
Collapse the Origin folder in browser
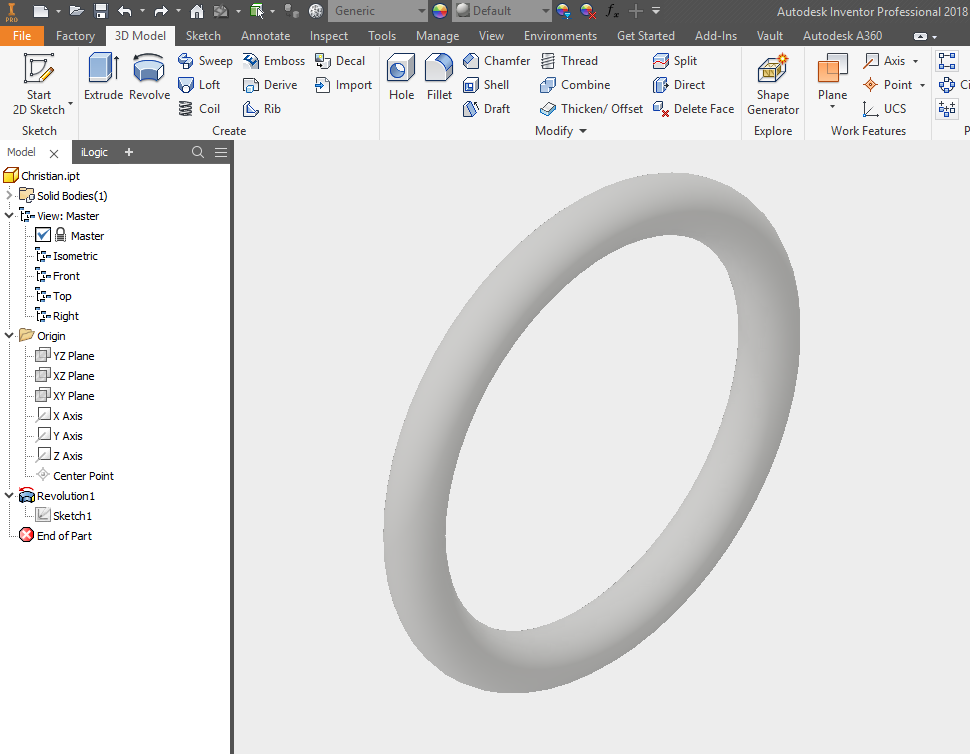[x=8, y=335]
